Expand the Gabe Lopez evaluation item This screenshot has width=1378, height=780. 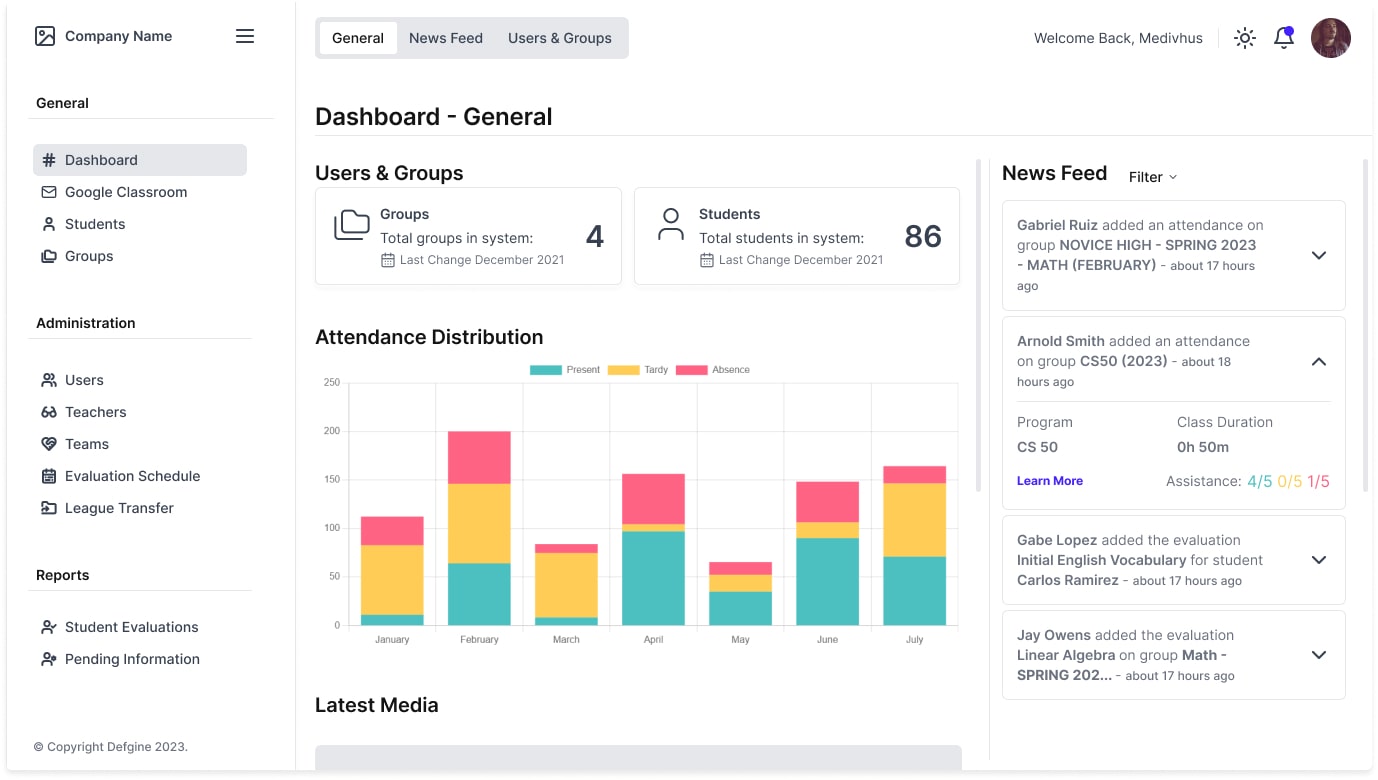pos(1318,560)
